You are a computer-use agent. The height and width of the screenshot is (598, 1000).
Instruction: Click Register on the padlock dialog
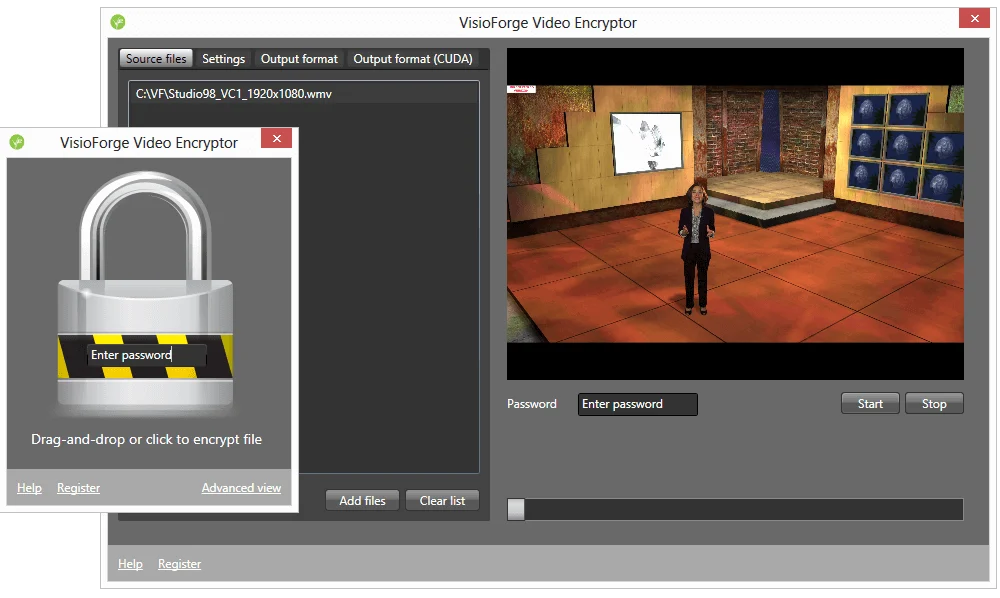(x=78, y=487)
